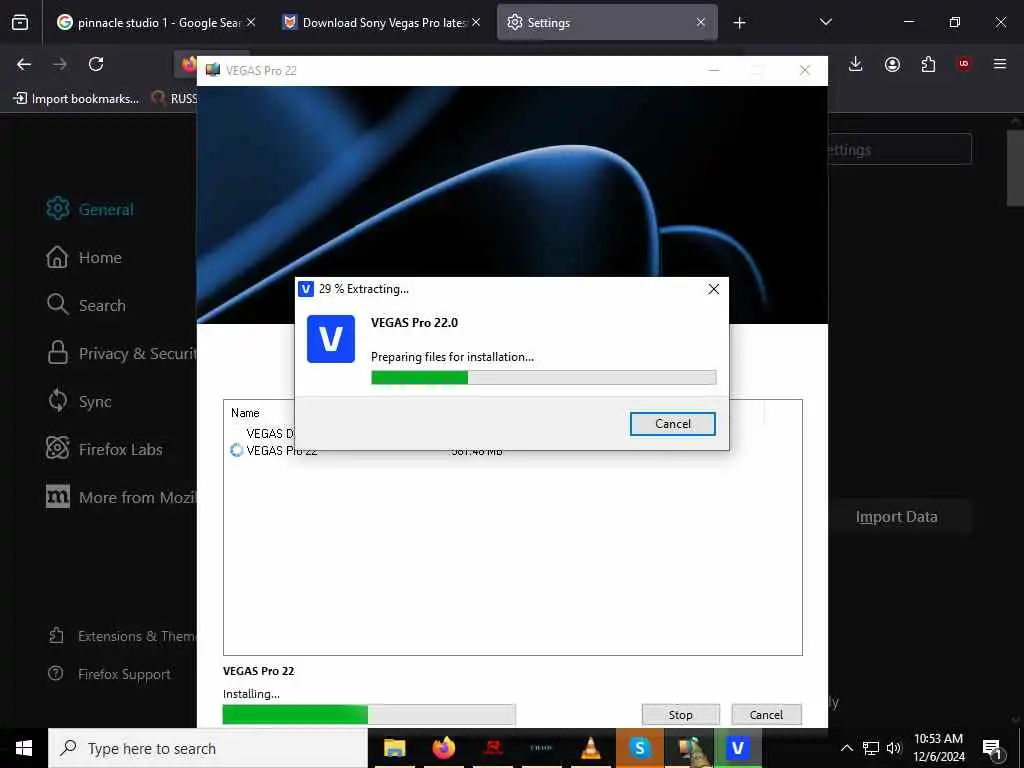This screenshot has width=1024, height=768.
Task: Open the Windows Start menu
Action: (x=24, y=748)
